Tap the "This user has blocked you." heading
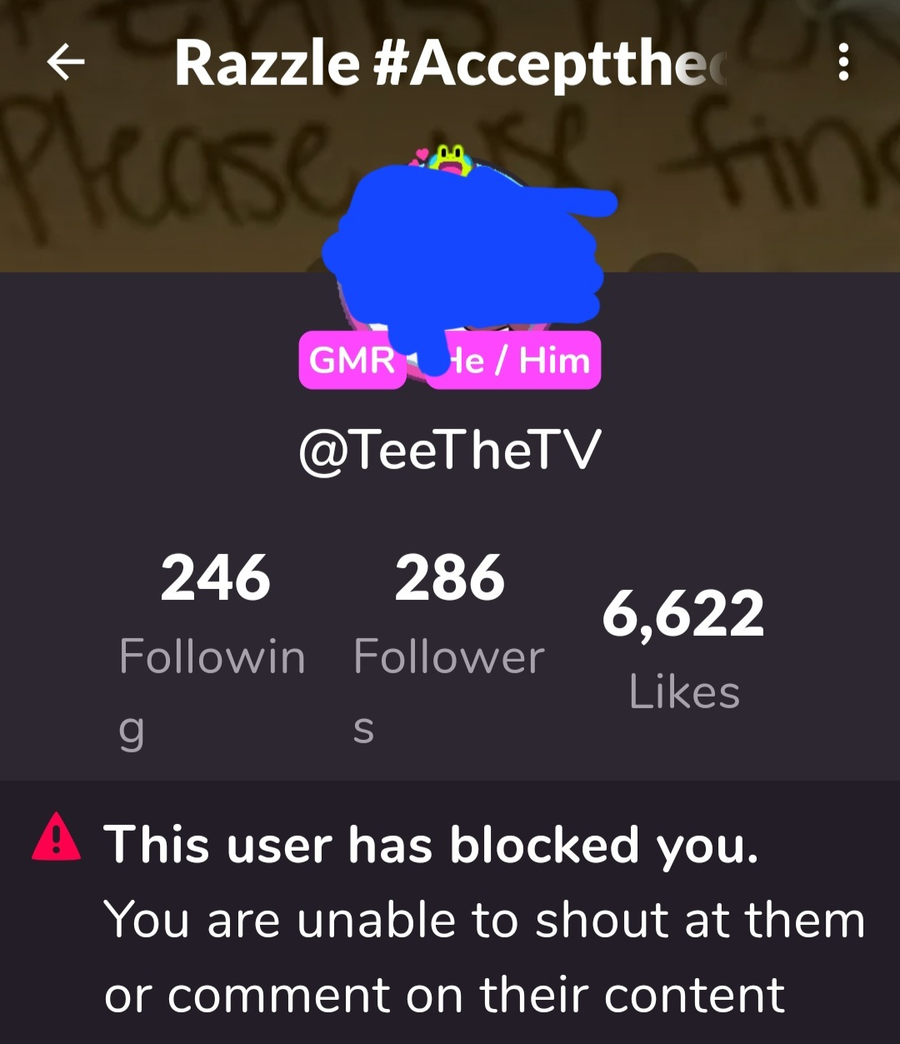The width and height of the screenshot is (900, 1044). (x=431, y=844)
